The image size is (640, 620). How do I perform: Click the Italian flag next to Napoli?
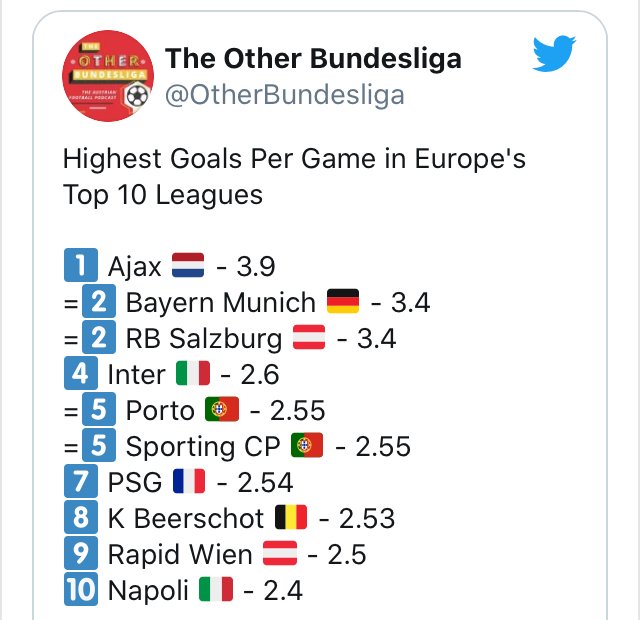click(215, 591)
